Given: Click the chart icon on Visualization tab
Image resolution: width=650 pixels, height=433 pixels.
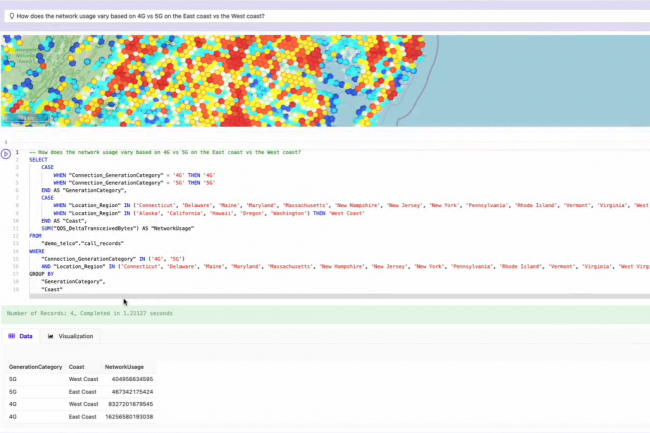Looking at the screenshot, I should 50,336.
